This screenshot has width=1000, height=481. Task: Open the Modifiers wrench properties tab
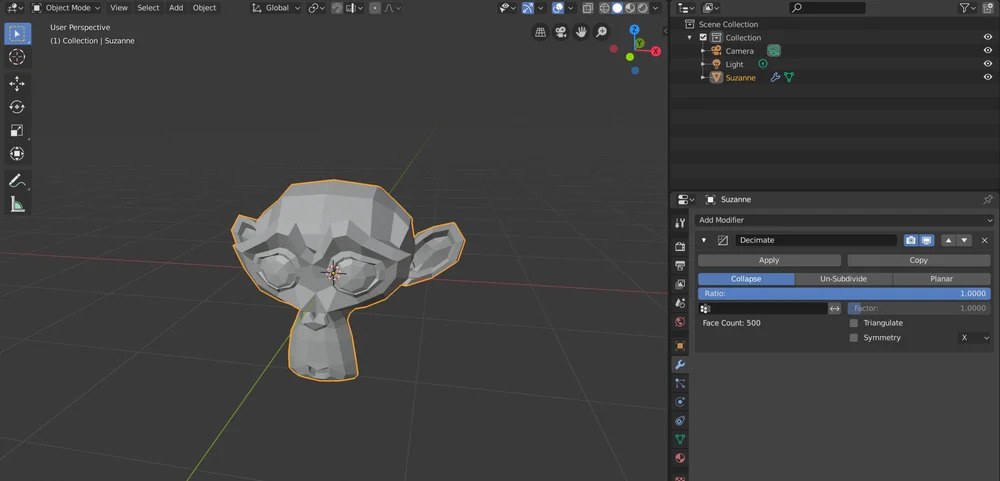click(x=680, y=365)
